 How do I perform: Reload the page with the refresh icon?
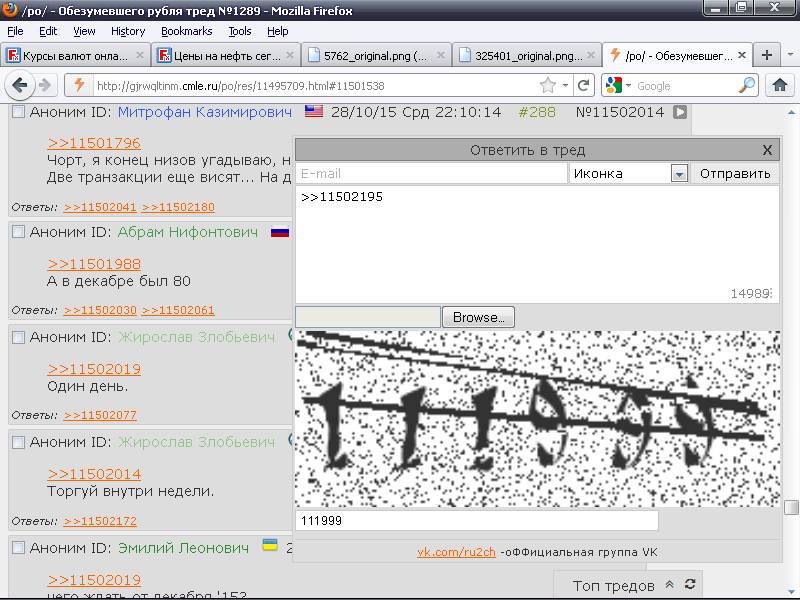pyautogui.click(x=584, y=85)
